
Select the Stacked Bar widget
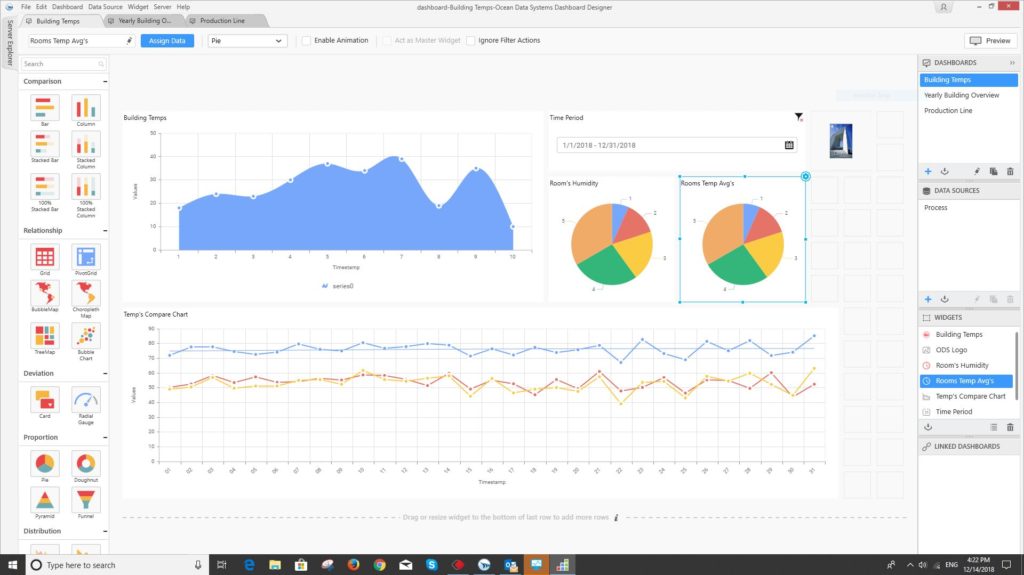[x=44, y=144]
